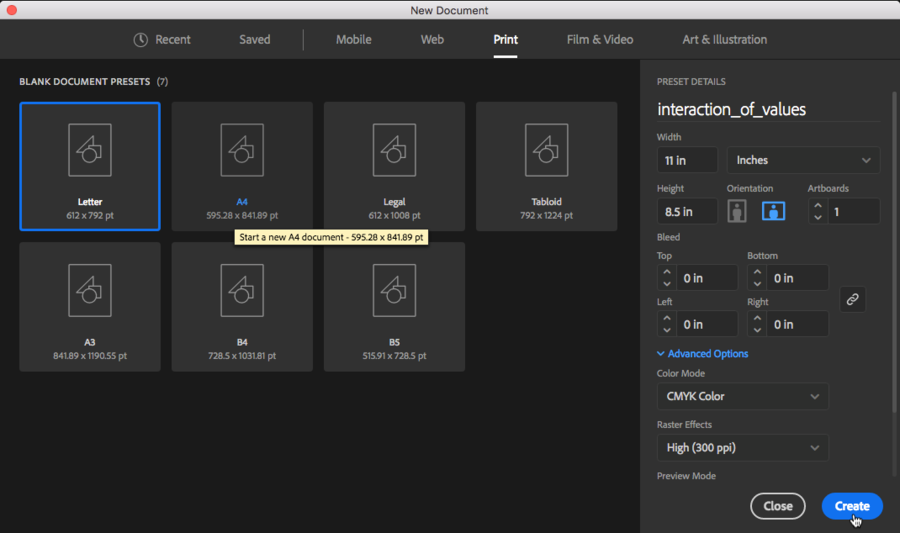Click the Create button

(852, 506)
